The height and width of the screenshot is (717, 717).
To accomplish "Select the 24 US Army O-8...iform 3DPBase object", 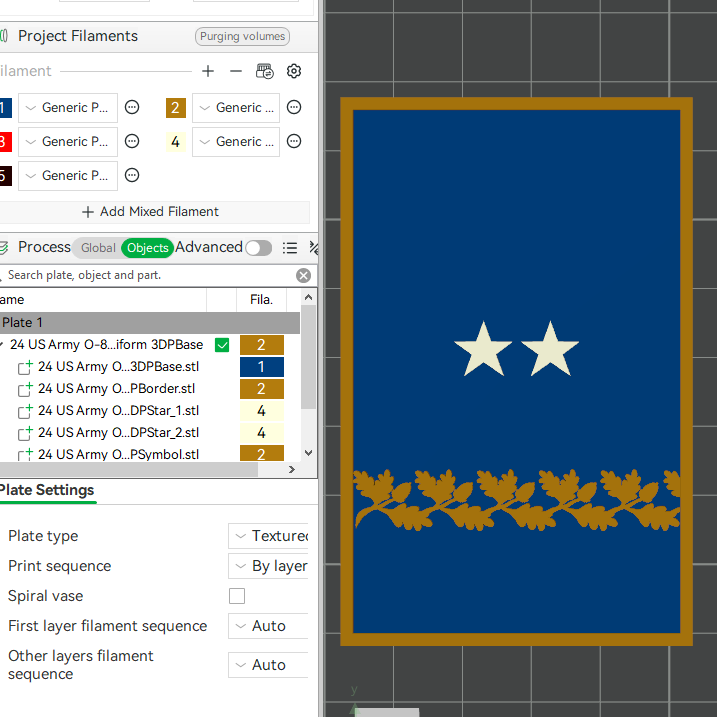I will (106, 345).
